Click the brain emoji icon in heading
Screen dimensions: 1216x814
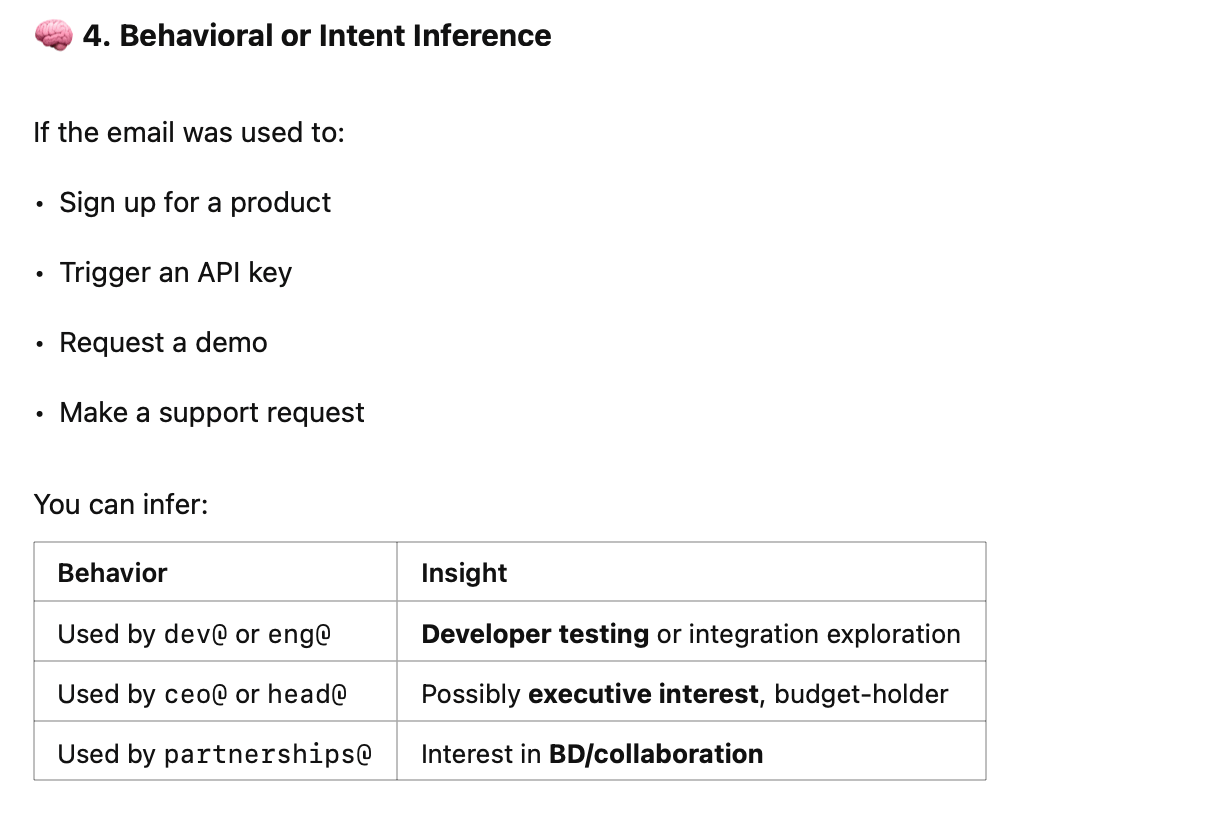53,36
